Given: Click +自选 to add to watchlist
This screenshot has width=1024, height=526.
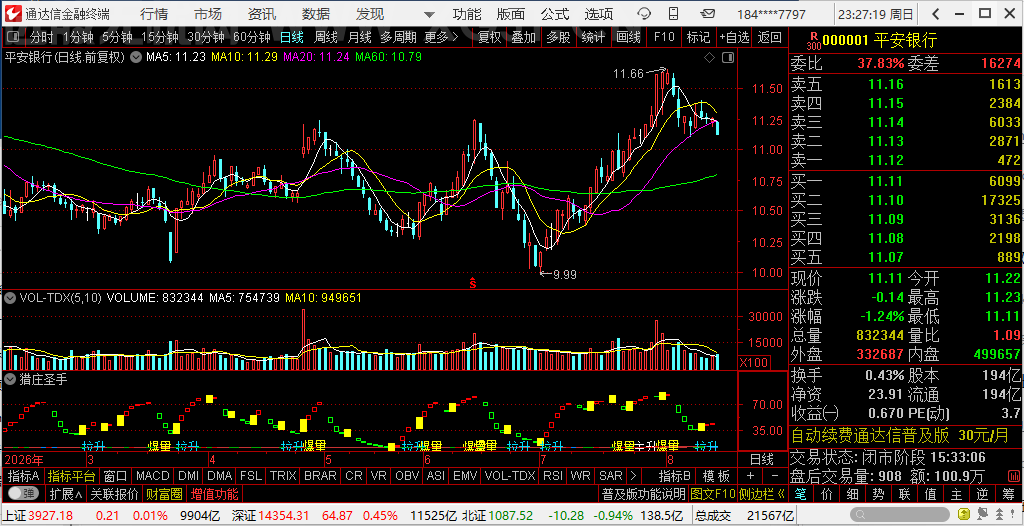Looking at the screenshot, I should pos(735,37).
